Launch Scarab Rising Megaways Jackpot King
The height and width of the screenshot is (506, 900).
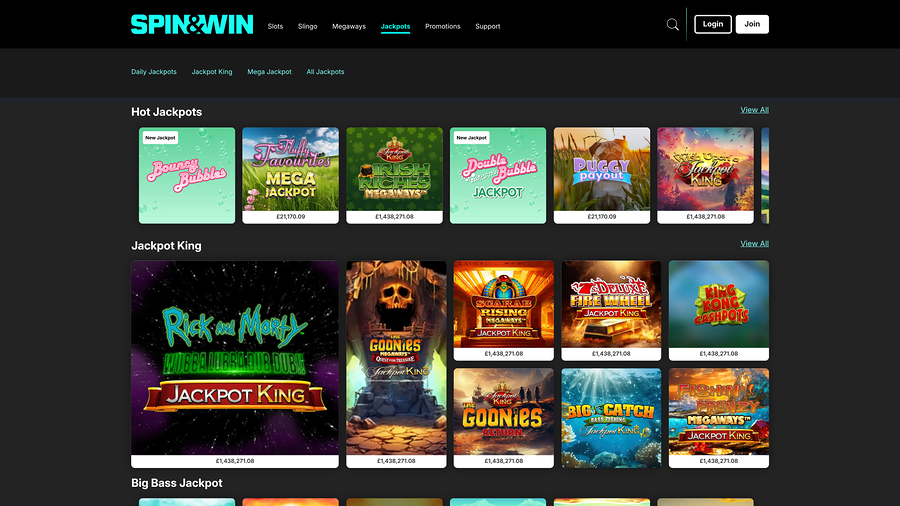(503, 310)
